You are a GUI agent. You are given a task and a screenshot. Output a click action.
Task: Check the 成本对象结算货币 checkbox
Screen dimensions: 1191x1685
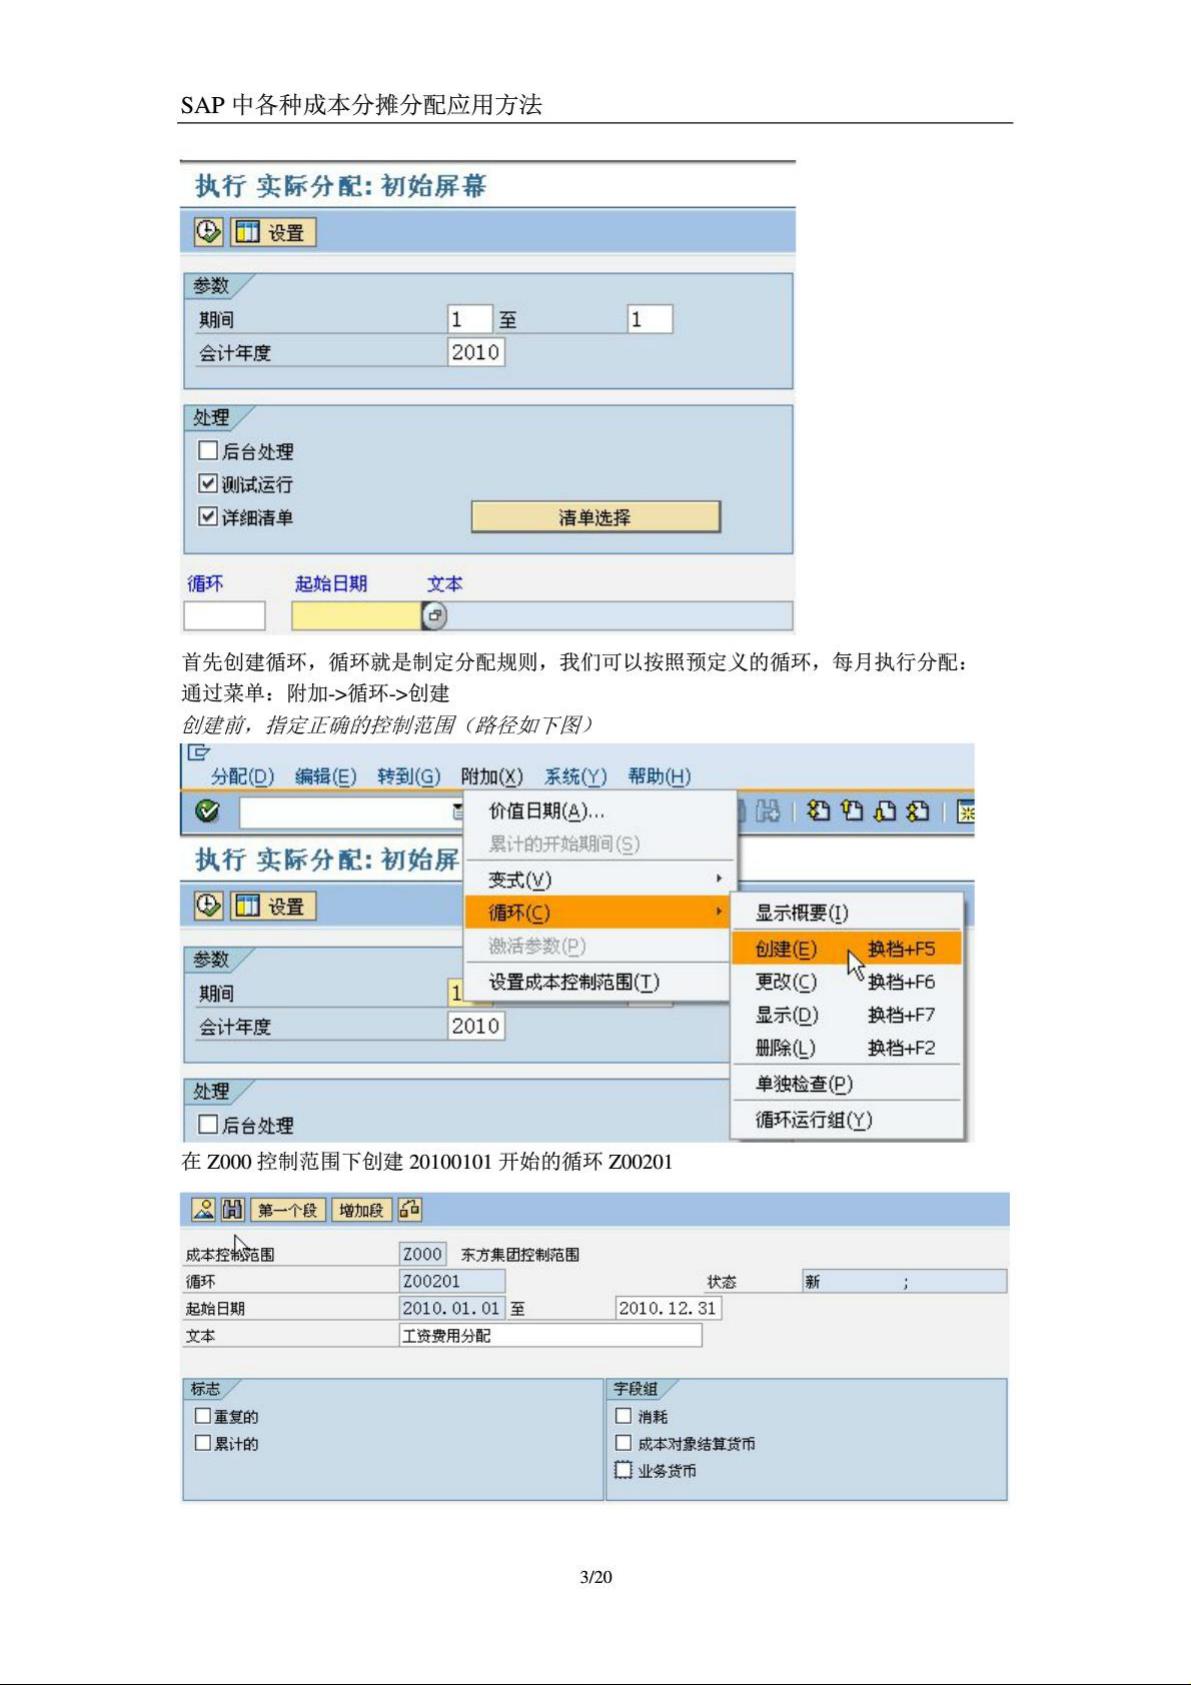623,1443
